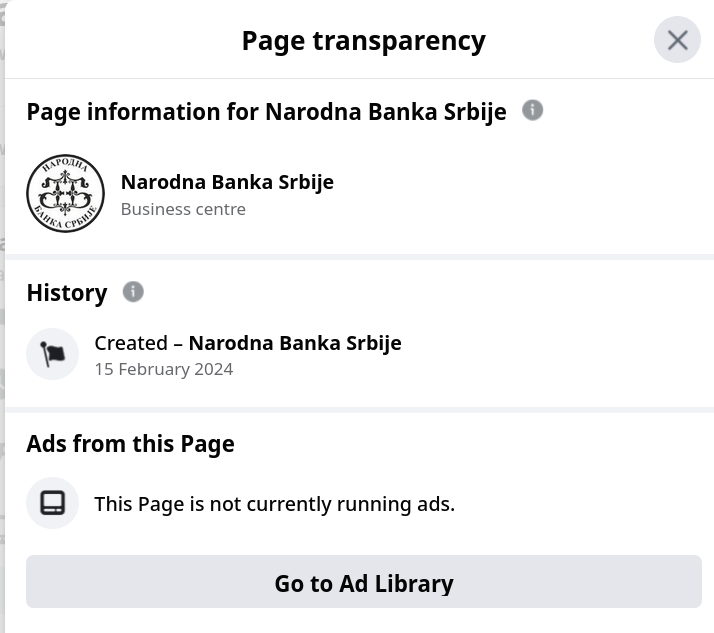
Task: Click the 15 February 2024 date
Action: click(164, 369)
